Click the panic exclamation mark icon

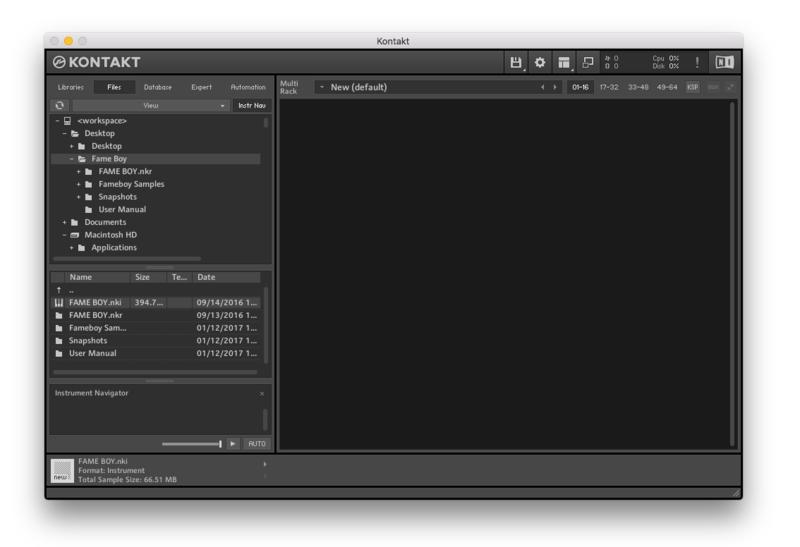697,62
